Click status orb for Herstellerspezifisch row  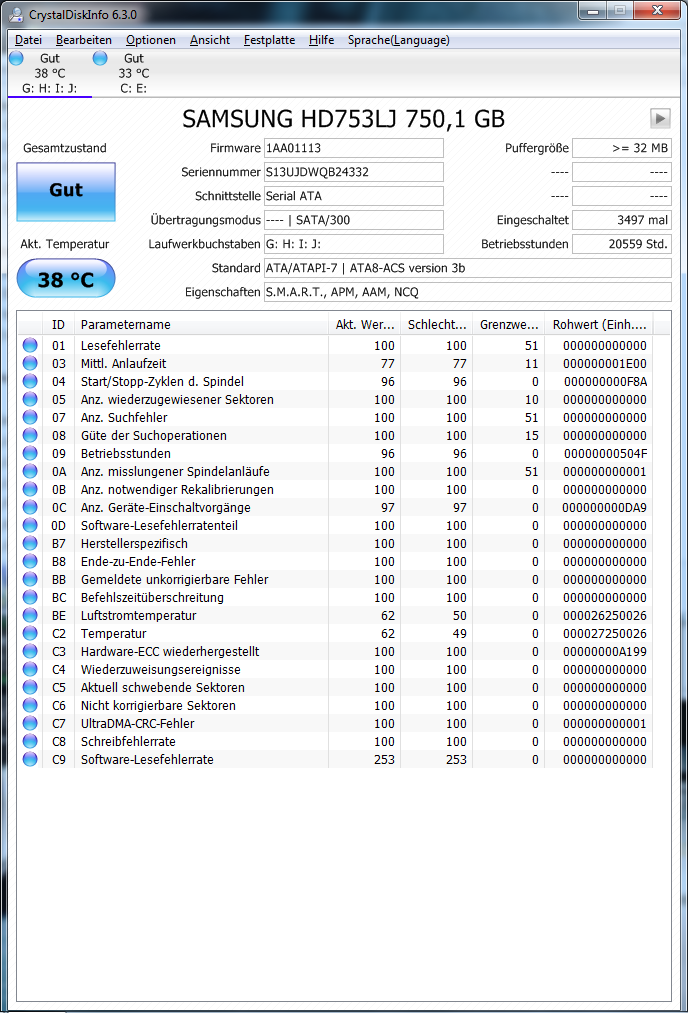pos(30,543)
